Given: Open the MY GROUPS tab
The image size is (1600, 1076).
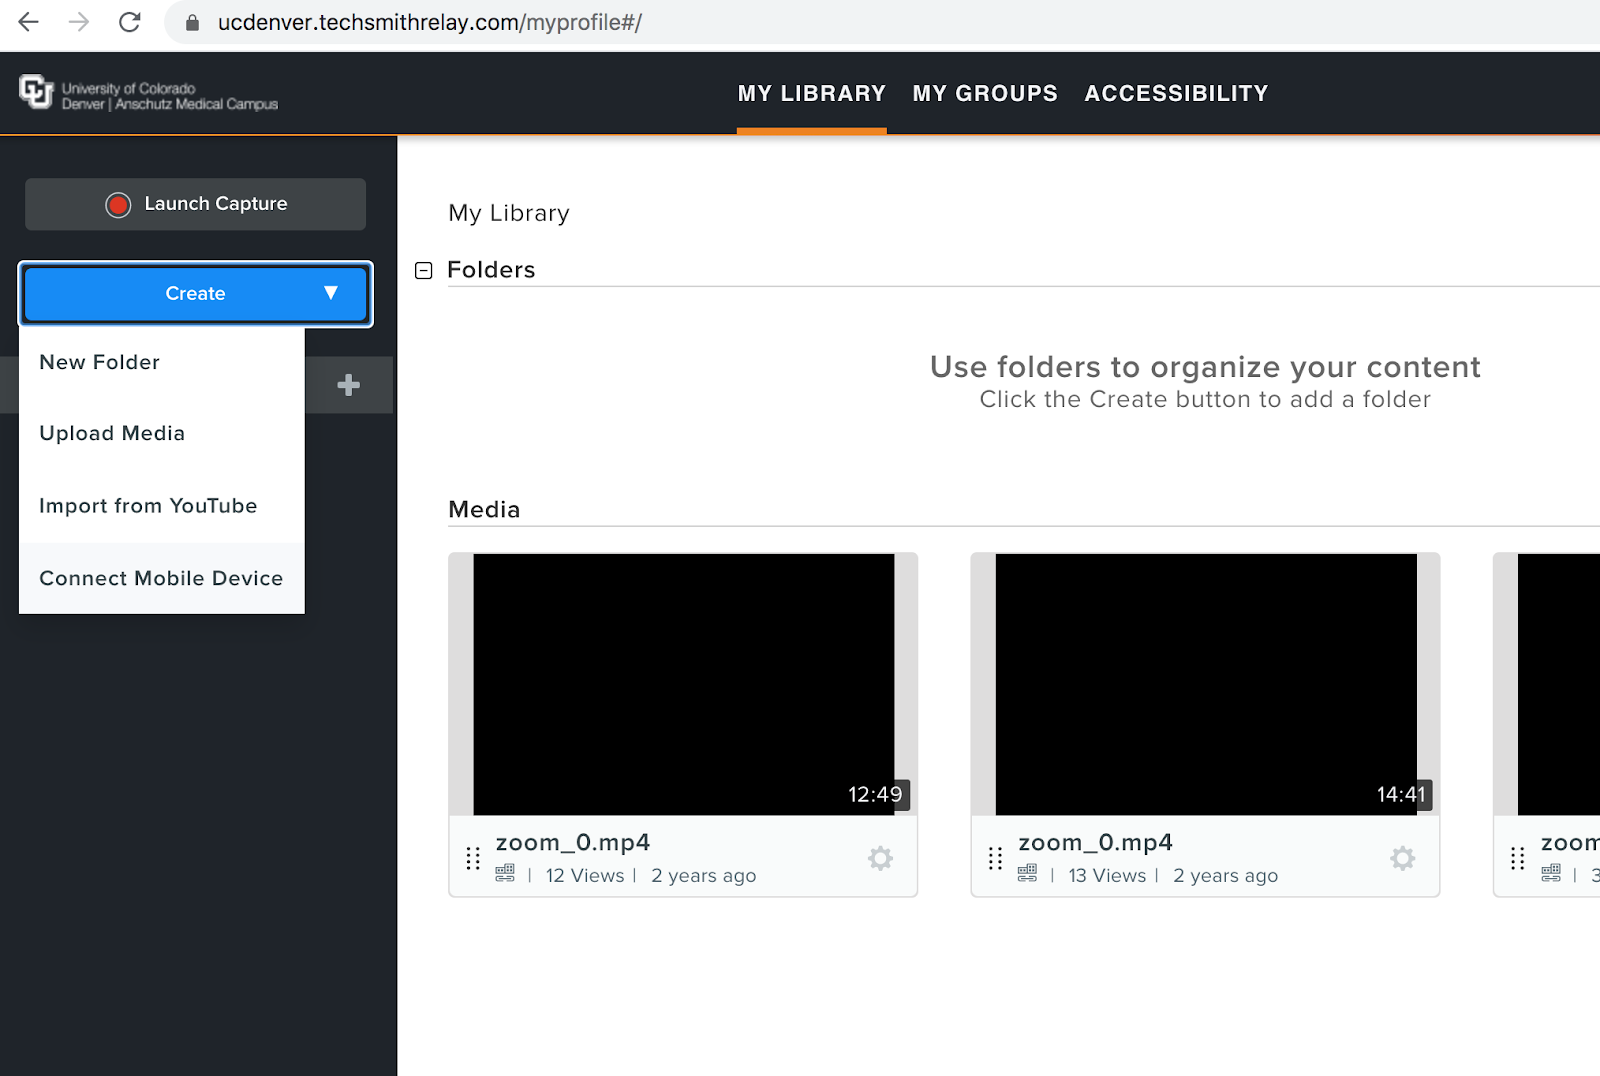Looking at the screenshot, I should click(985, 94).
